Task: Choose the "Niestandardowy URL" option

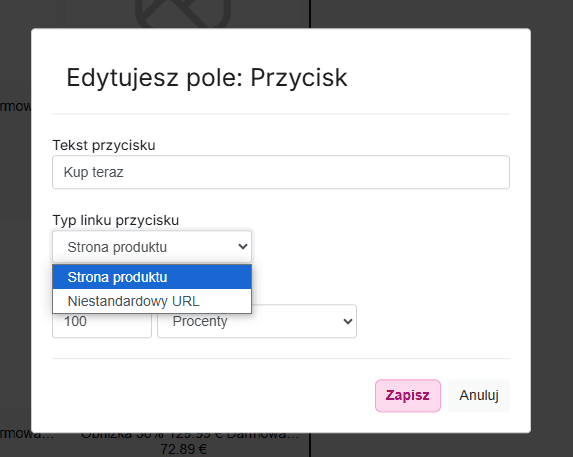Action: [x=152, y=301]
